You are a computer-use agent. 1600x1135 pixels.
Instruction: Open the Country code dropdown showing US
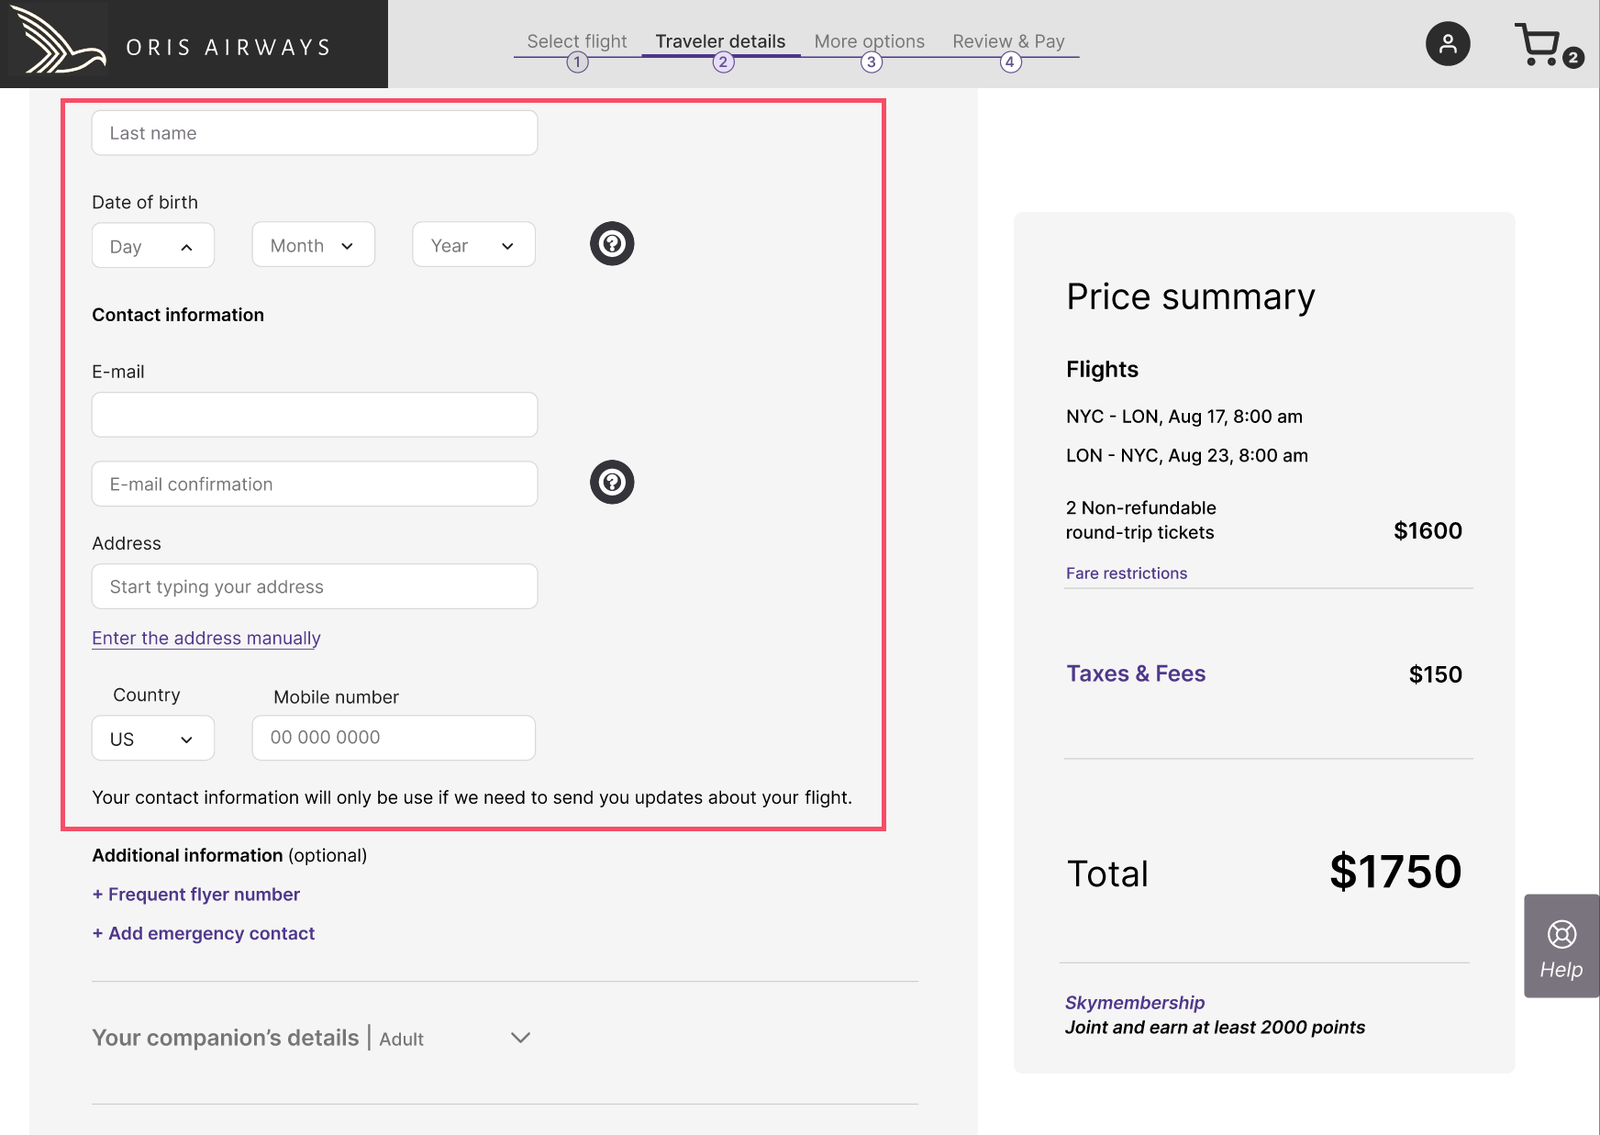pos(153,739)
